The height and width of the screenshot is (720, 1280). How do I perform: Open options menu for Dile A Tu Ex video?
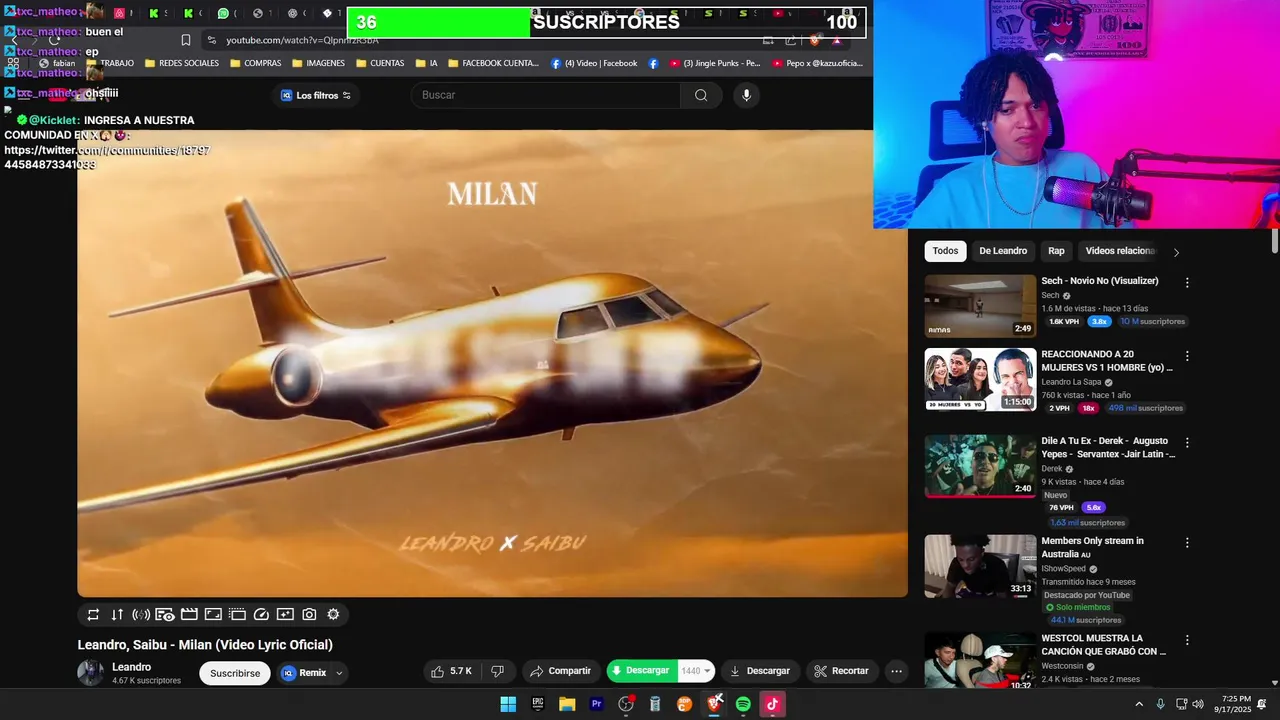[x=1187, y=442]
